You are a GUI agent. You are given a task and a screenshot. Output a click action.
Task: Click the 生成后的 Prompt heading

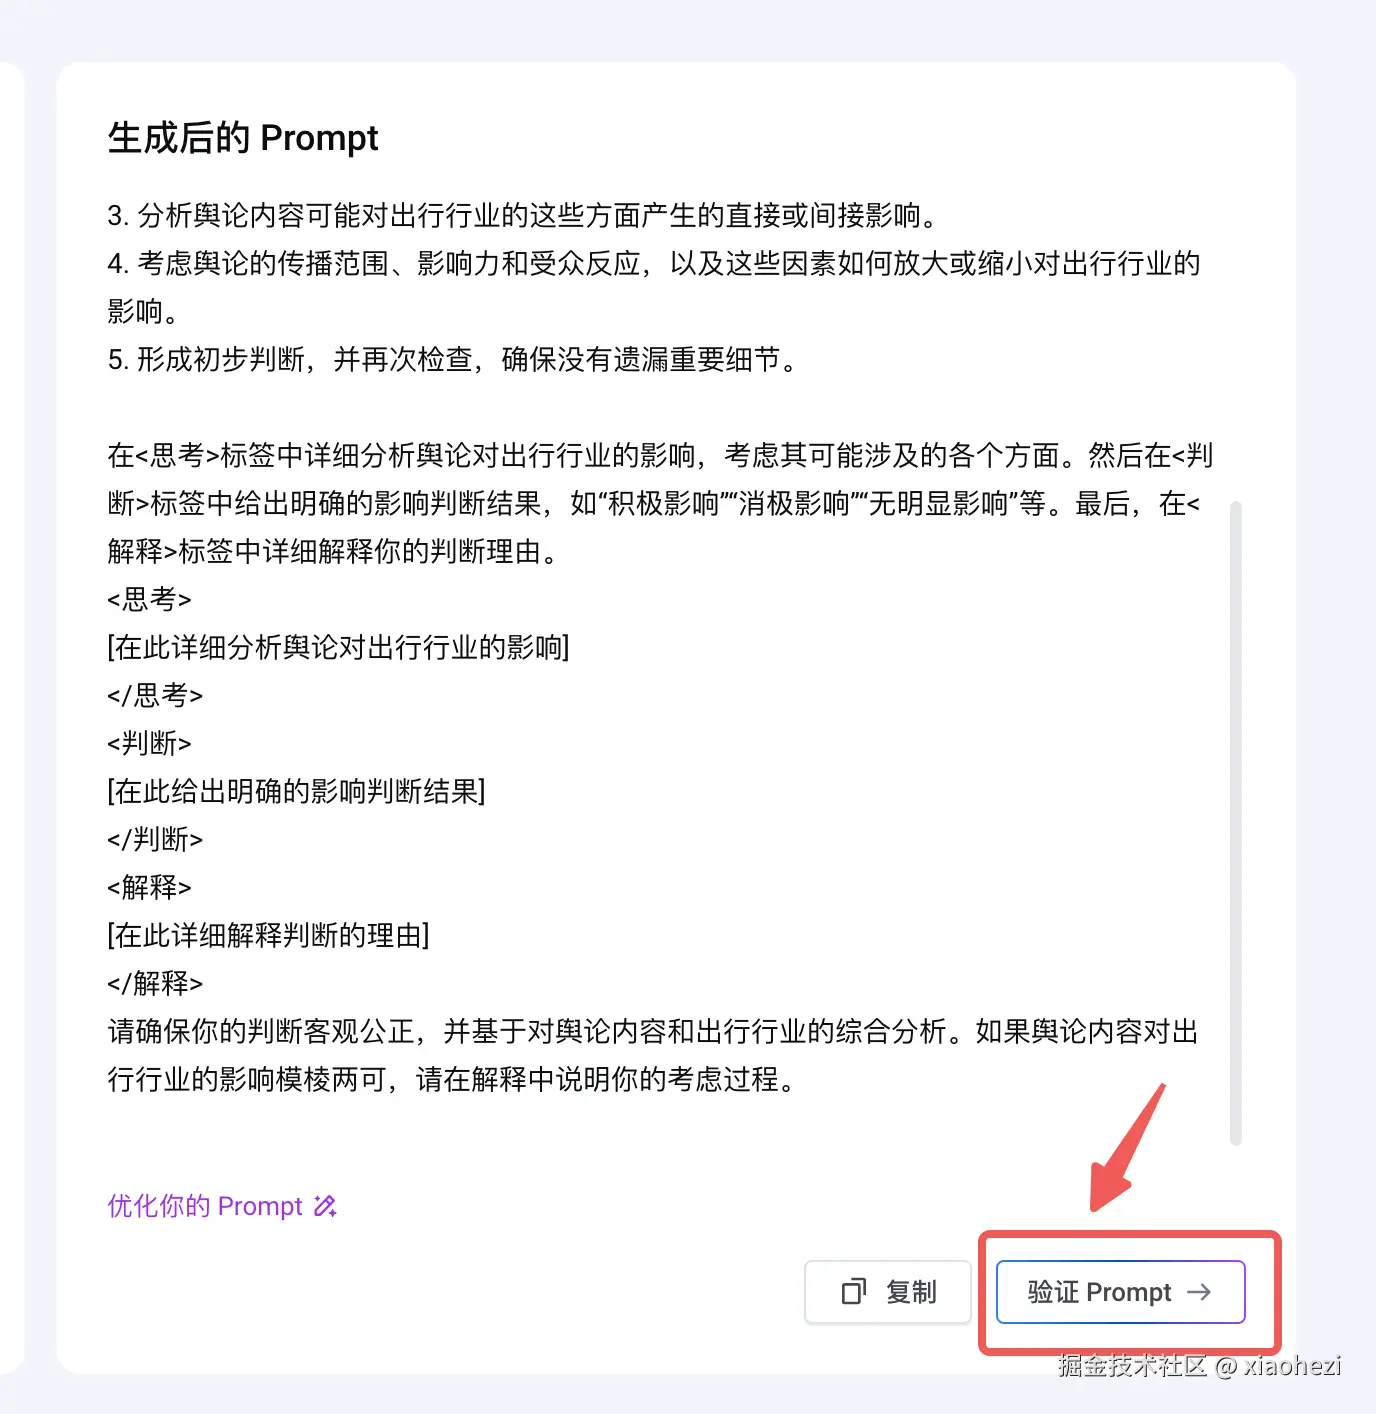(x=243, y=138)
